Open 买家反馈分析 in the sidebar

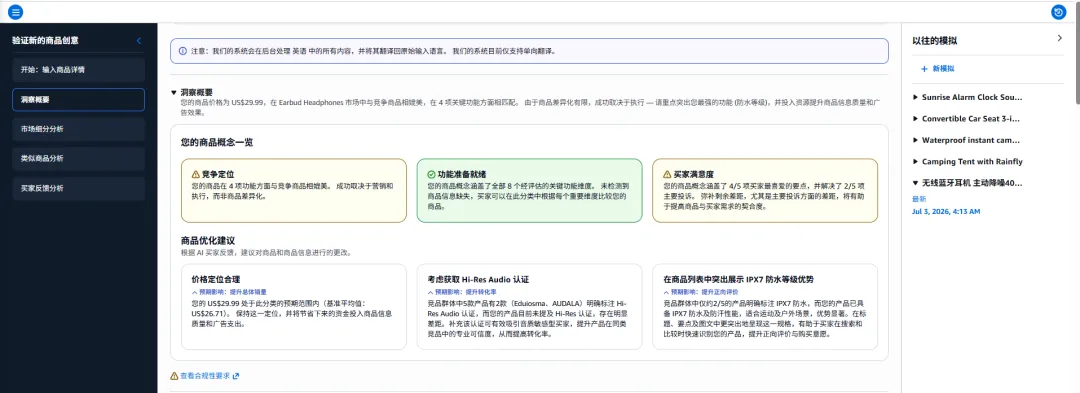[x=79, y=189]
